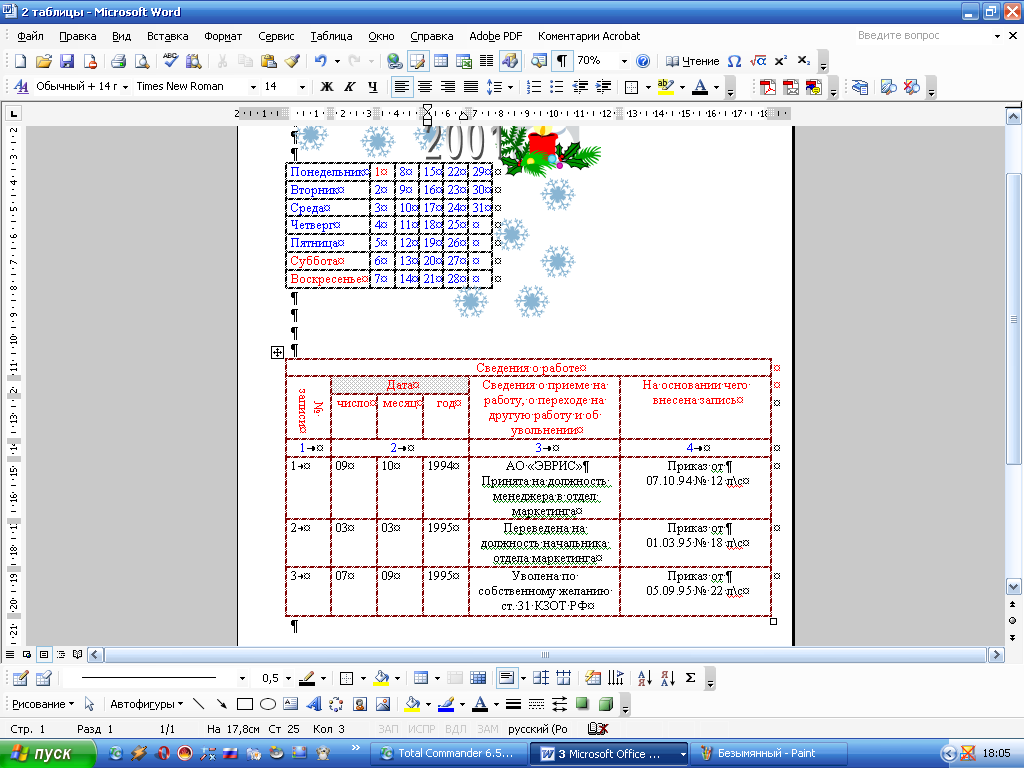Select the Oval drawing tool
This screenshot has width=1024, height=768.
268,704
